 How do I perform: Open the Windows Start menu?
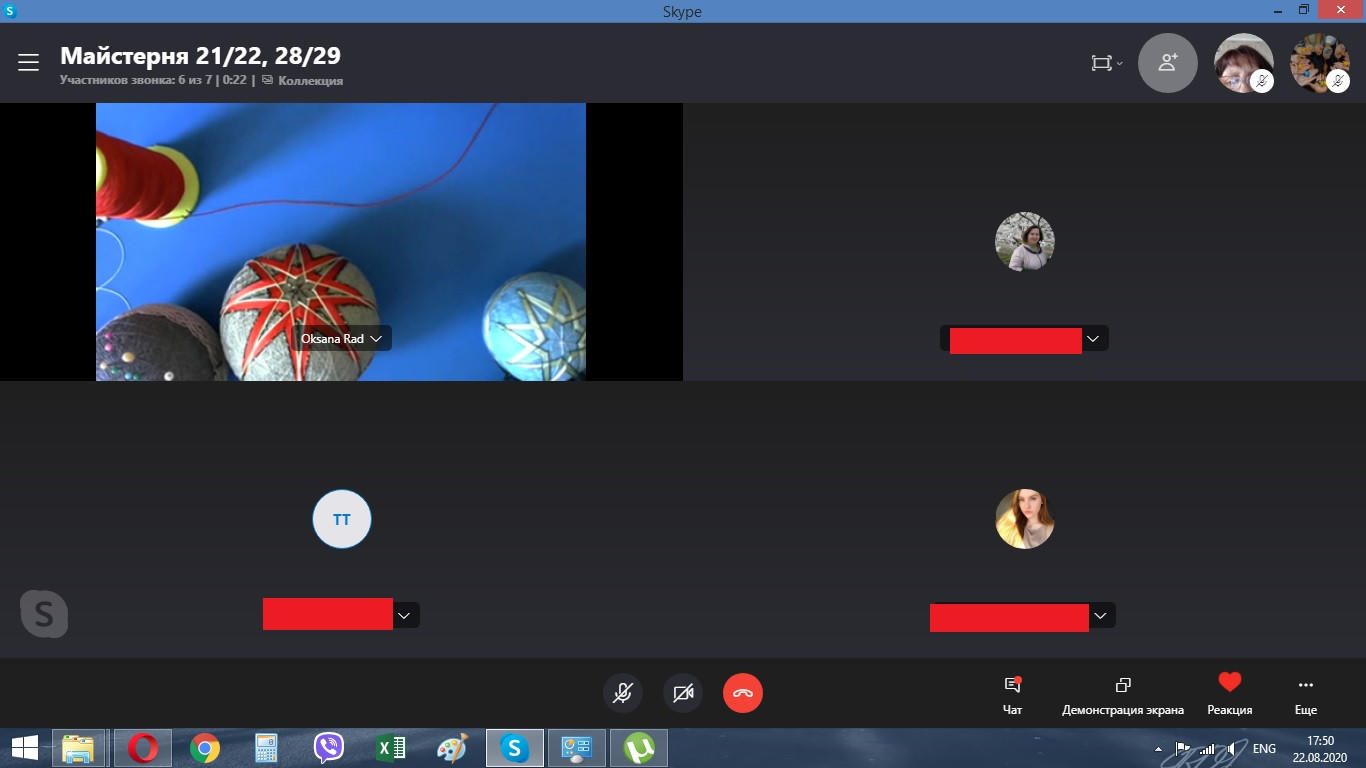pyautogui.click(x=24, y=748)
